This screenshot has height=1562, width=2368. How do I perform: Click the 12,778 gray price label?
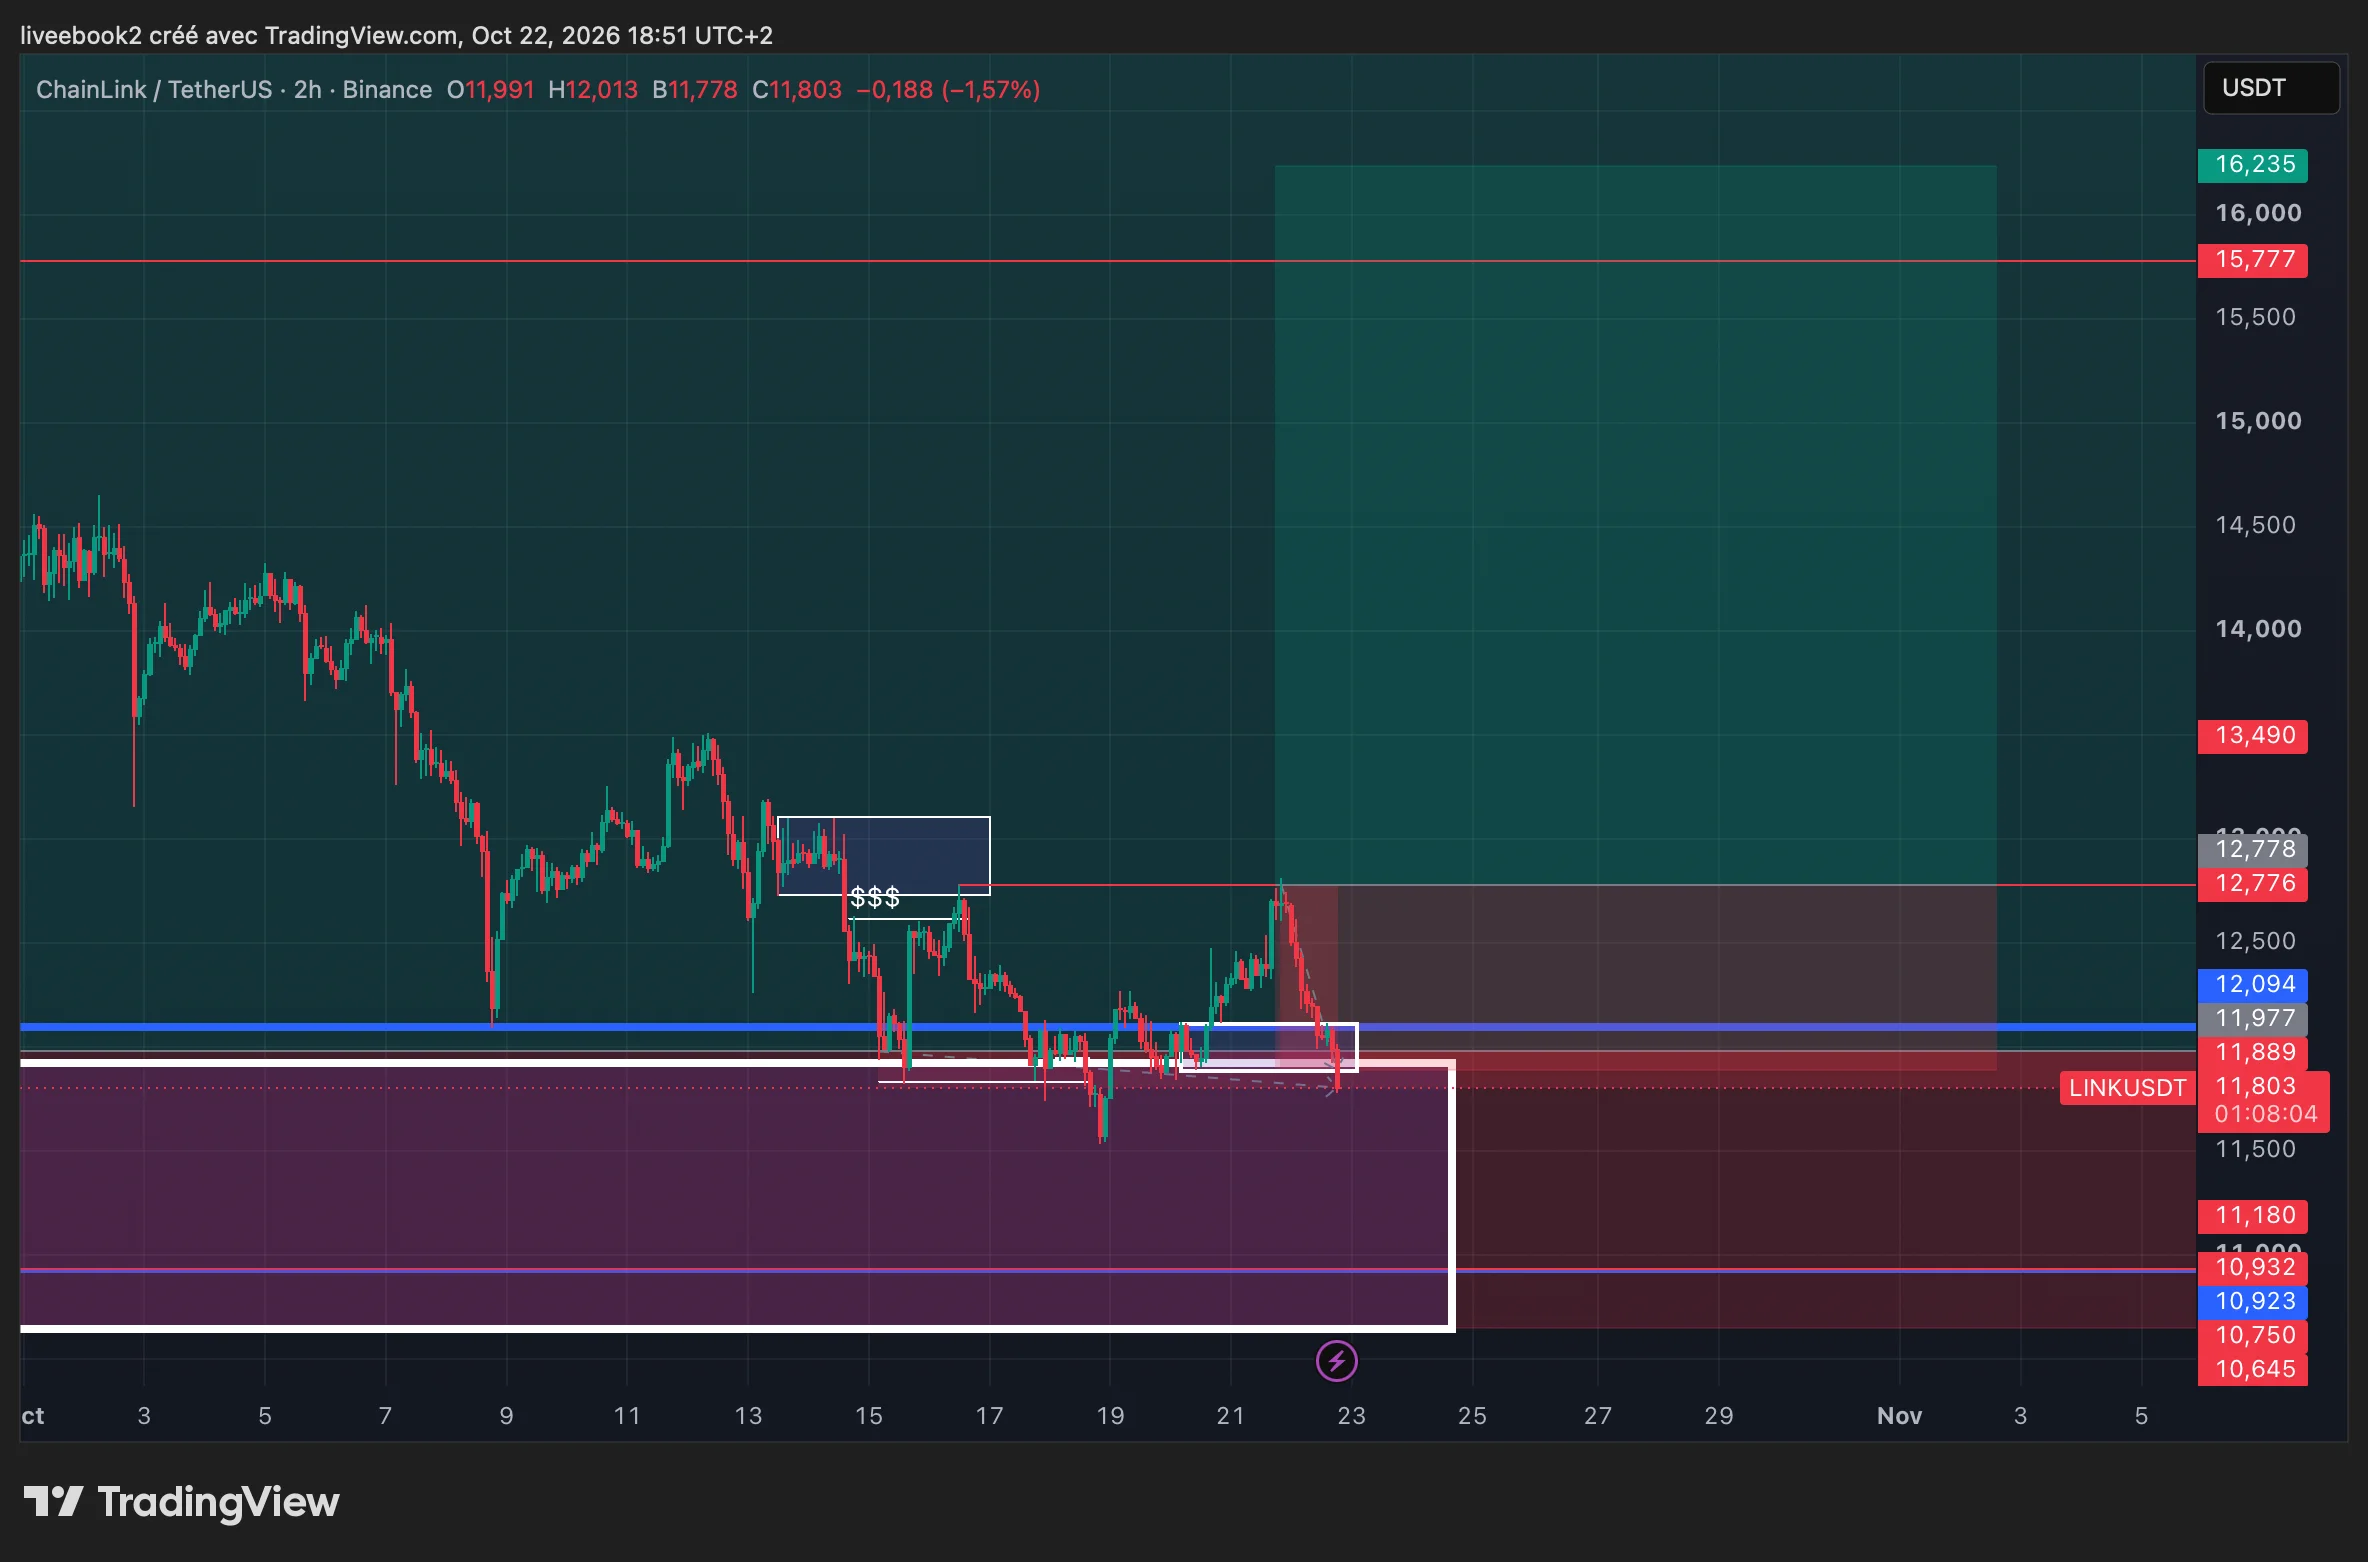(2252, 850)
